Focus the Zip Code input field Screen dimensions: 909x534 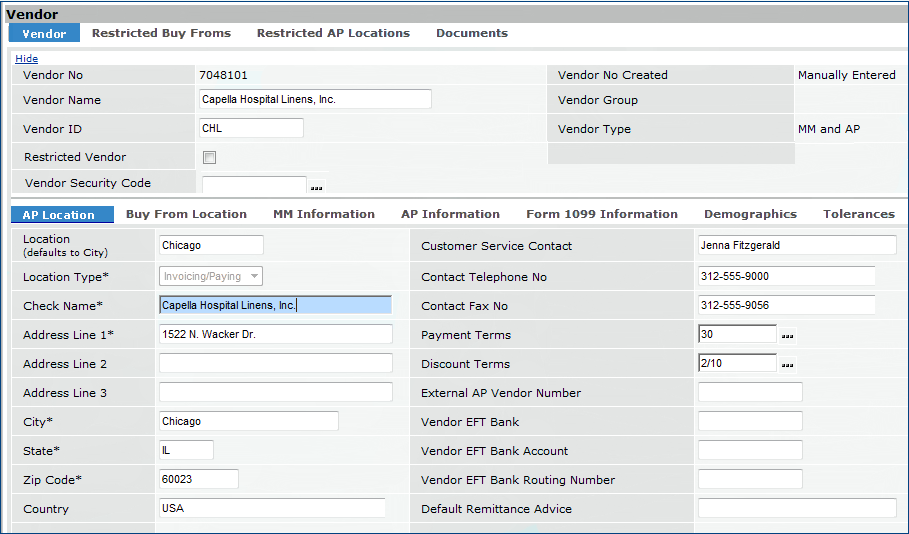(x=198, y=479)
